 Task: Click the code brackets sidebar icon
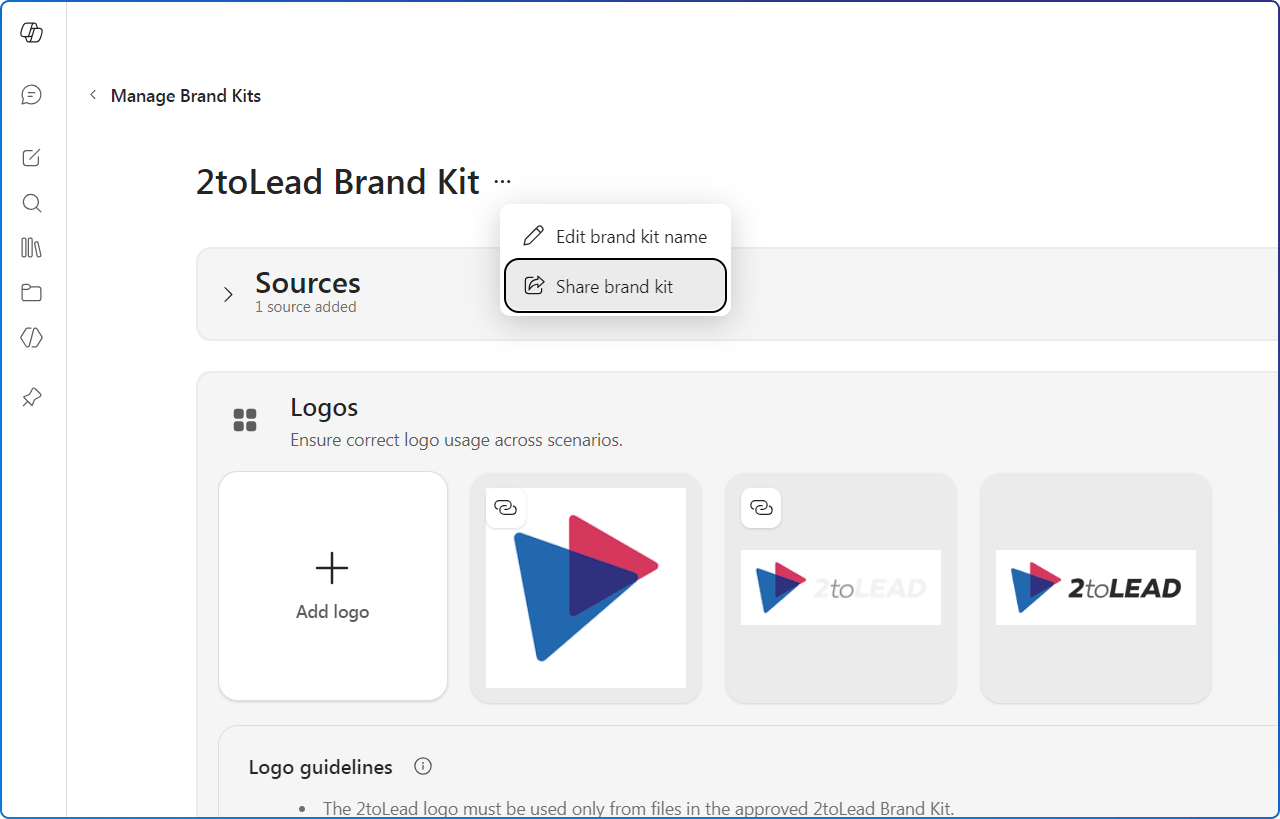31,338
